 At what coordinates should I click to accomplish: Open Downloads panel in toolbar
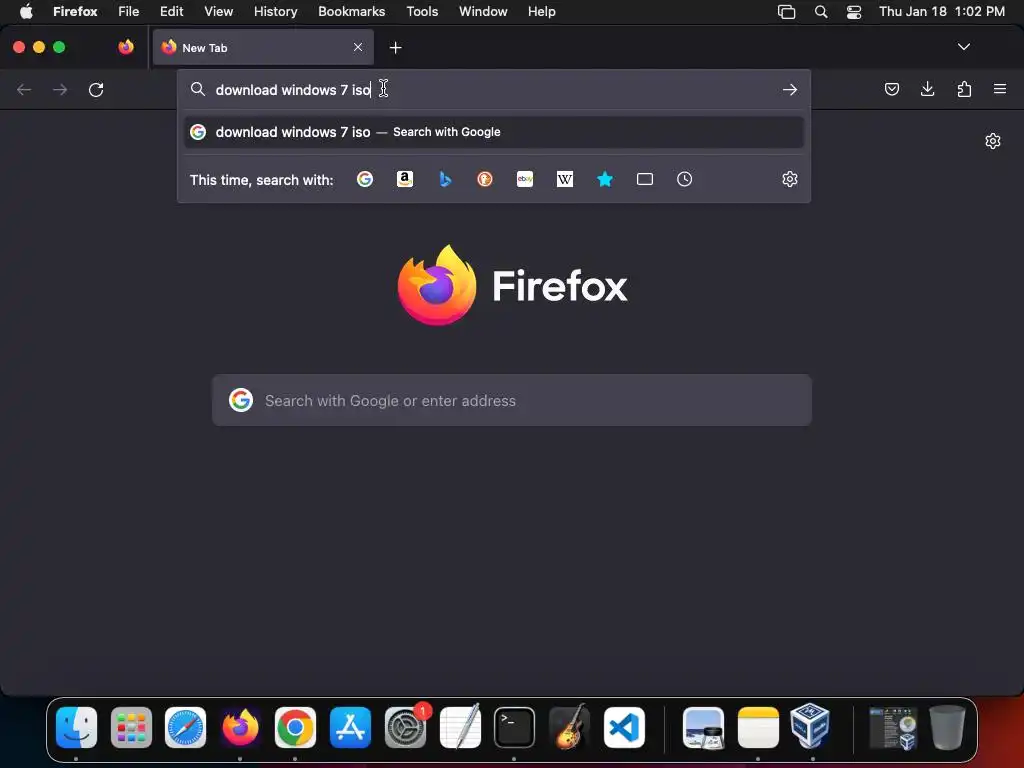click(927, 89)
